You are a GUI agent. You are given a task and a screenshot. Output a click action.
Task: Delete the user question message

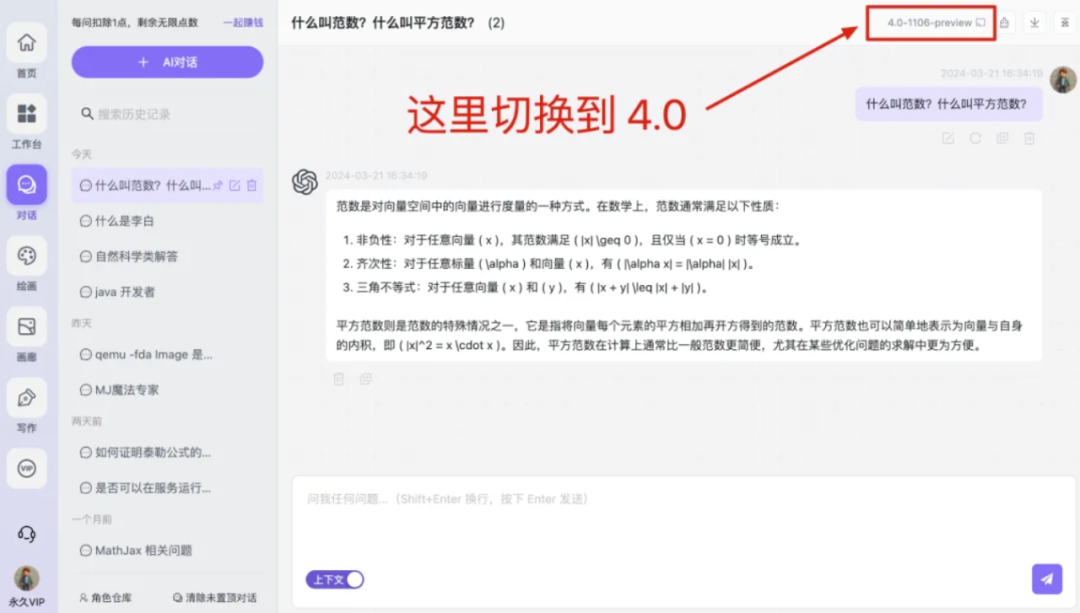[x=1030, y=138]
